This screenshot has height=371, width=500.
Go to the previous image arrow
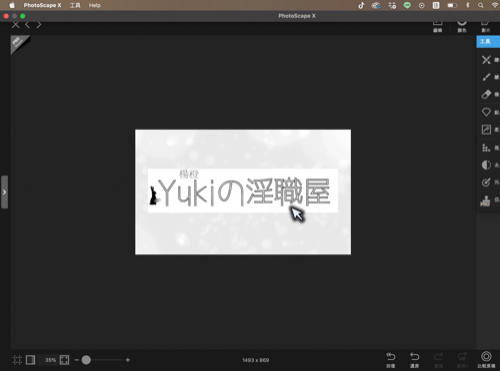click(x=27, y=25)
